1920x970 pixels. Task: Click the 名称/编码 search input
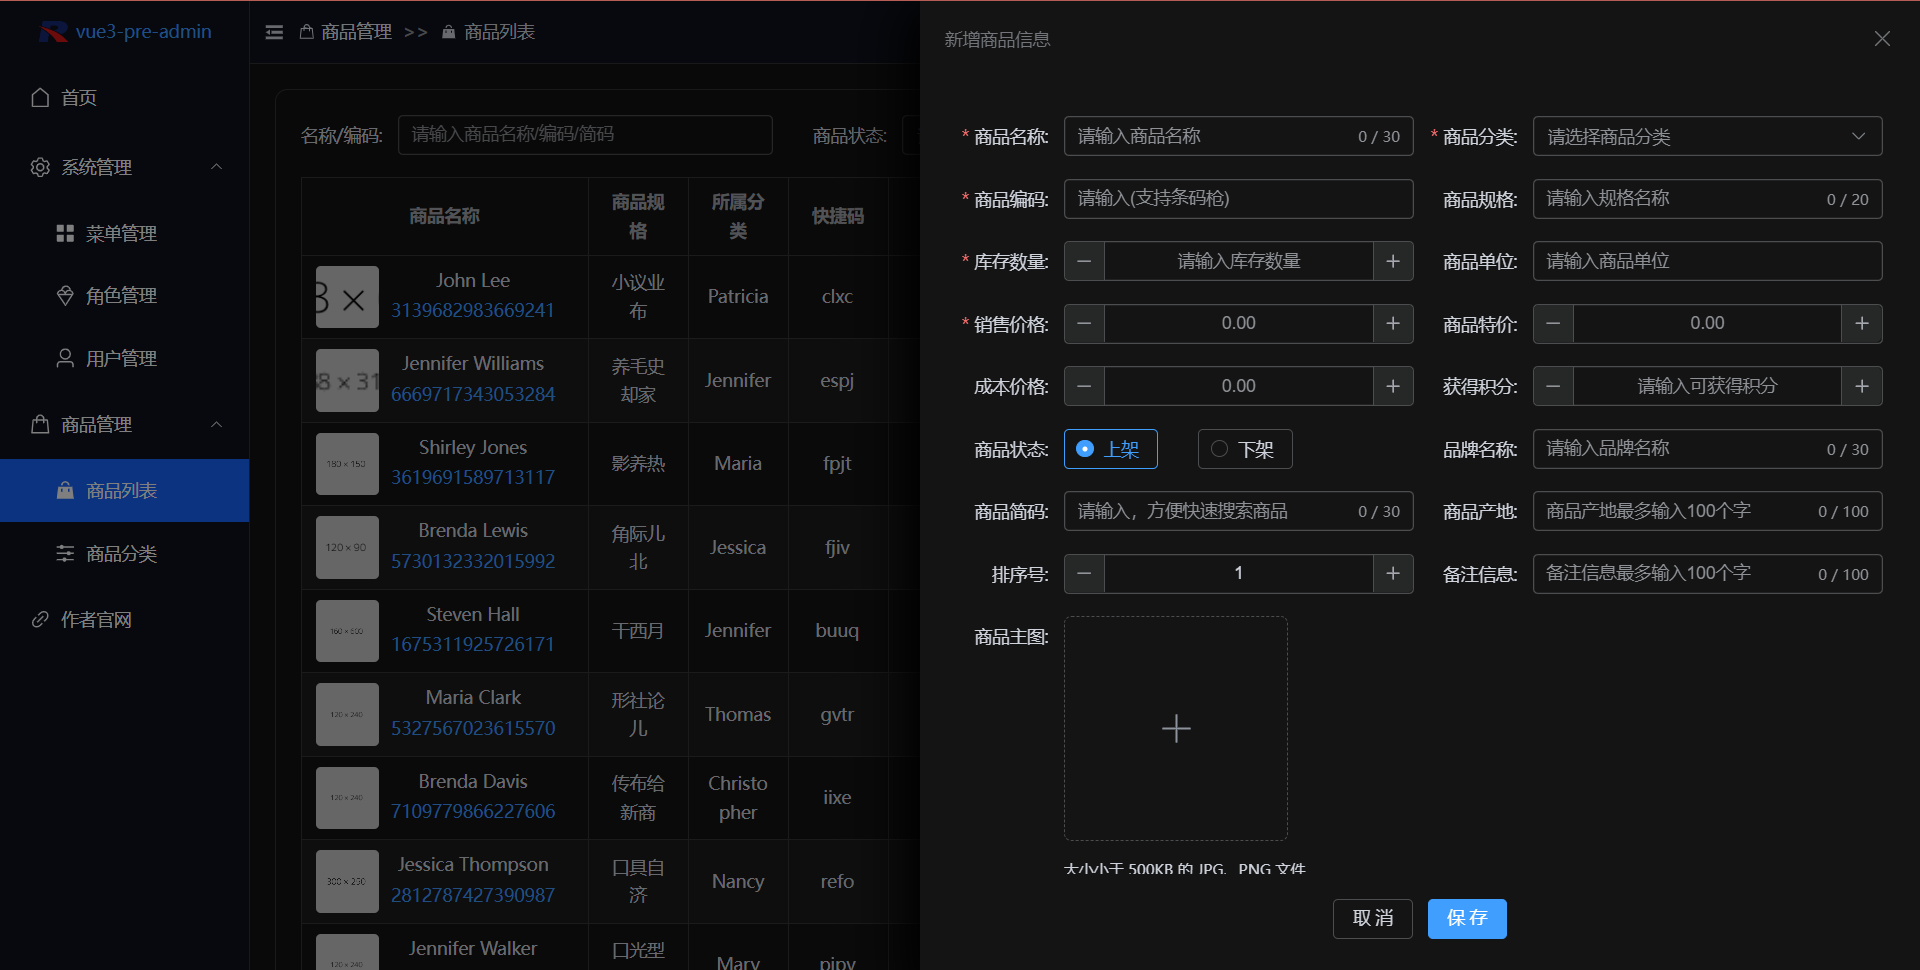coord(585,135)
